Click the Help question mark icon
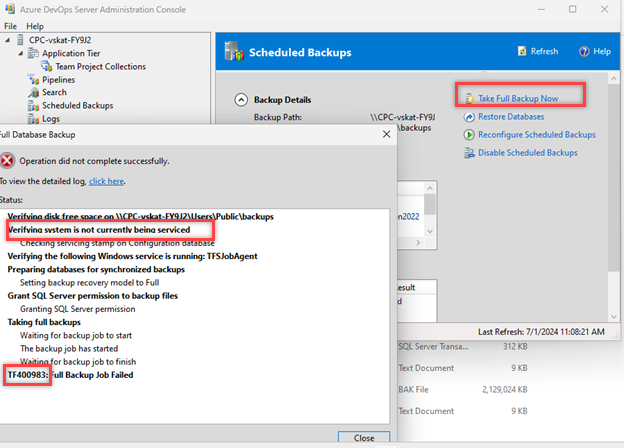624x448 pixels. click(x=583, y=51)
